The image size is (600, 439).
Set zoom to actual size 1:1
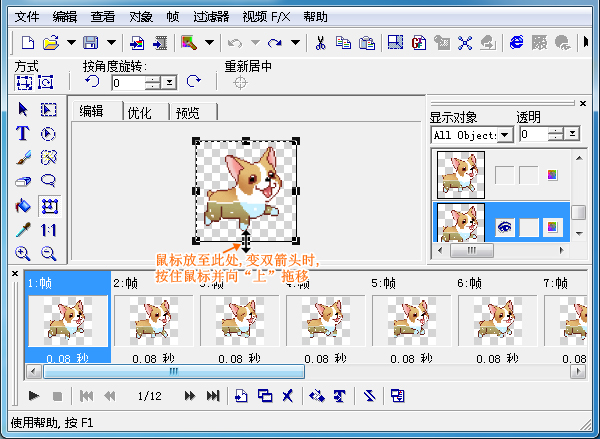point(49,230)
